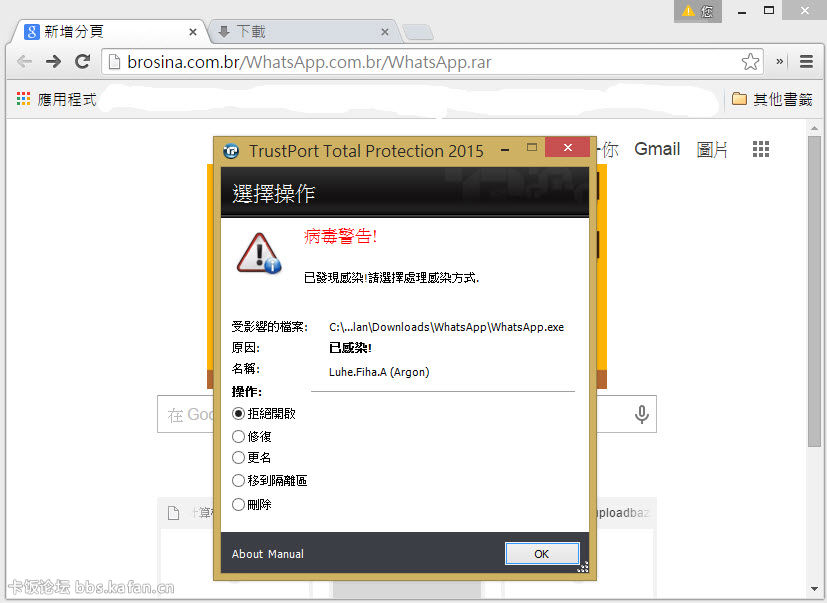Image resolution: width=827 pixels, height=603 pixels.
Task: Bookmark page with the star icon
Action: click(x=750, y=62)
